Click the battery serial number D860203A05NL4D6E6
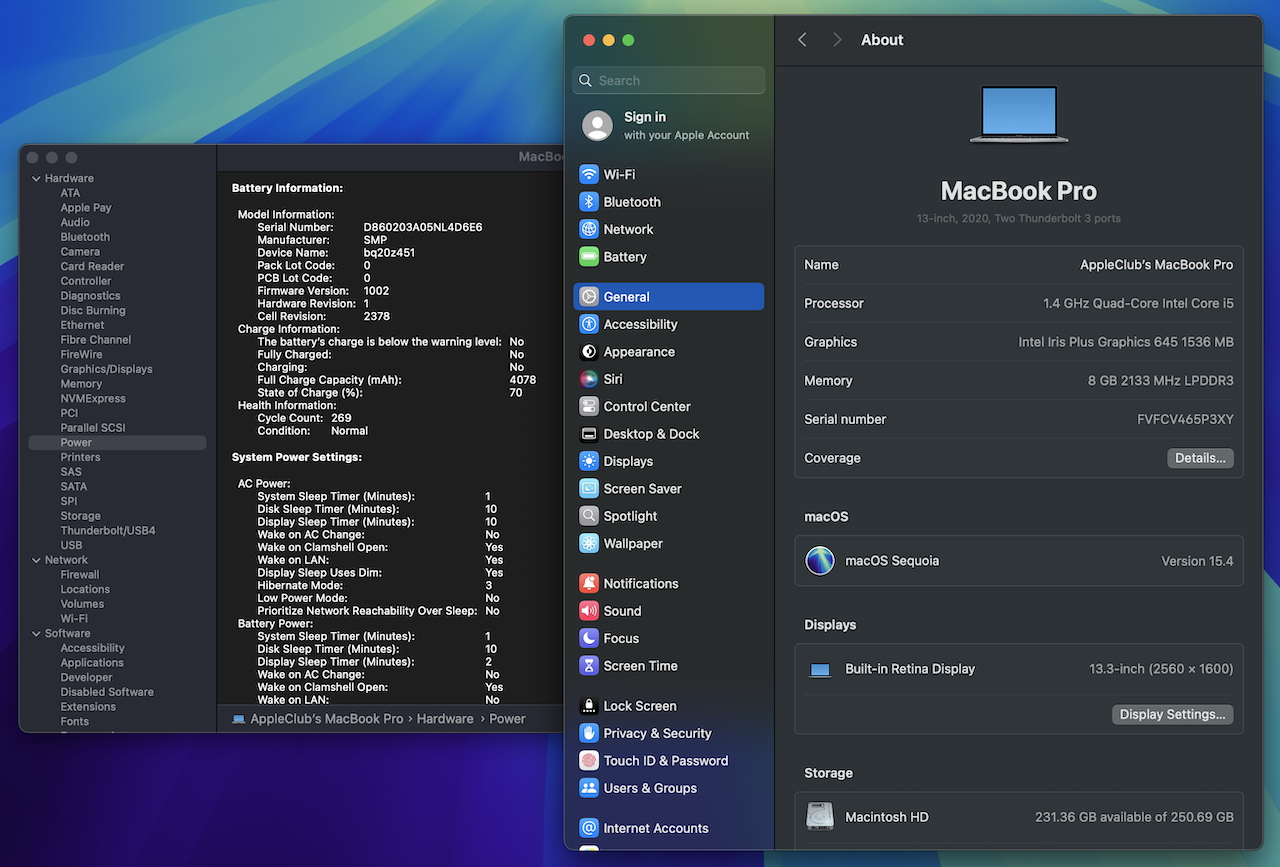1280x867 pixels. 423,228
